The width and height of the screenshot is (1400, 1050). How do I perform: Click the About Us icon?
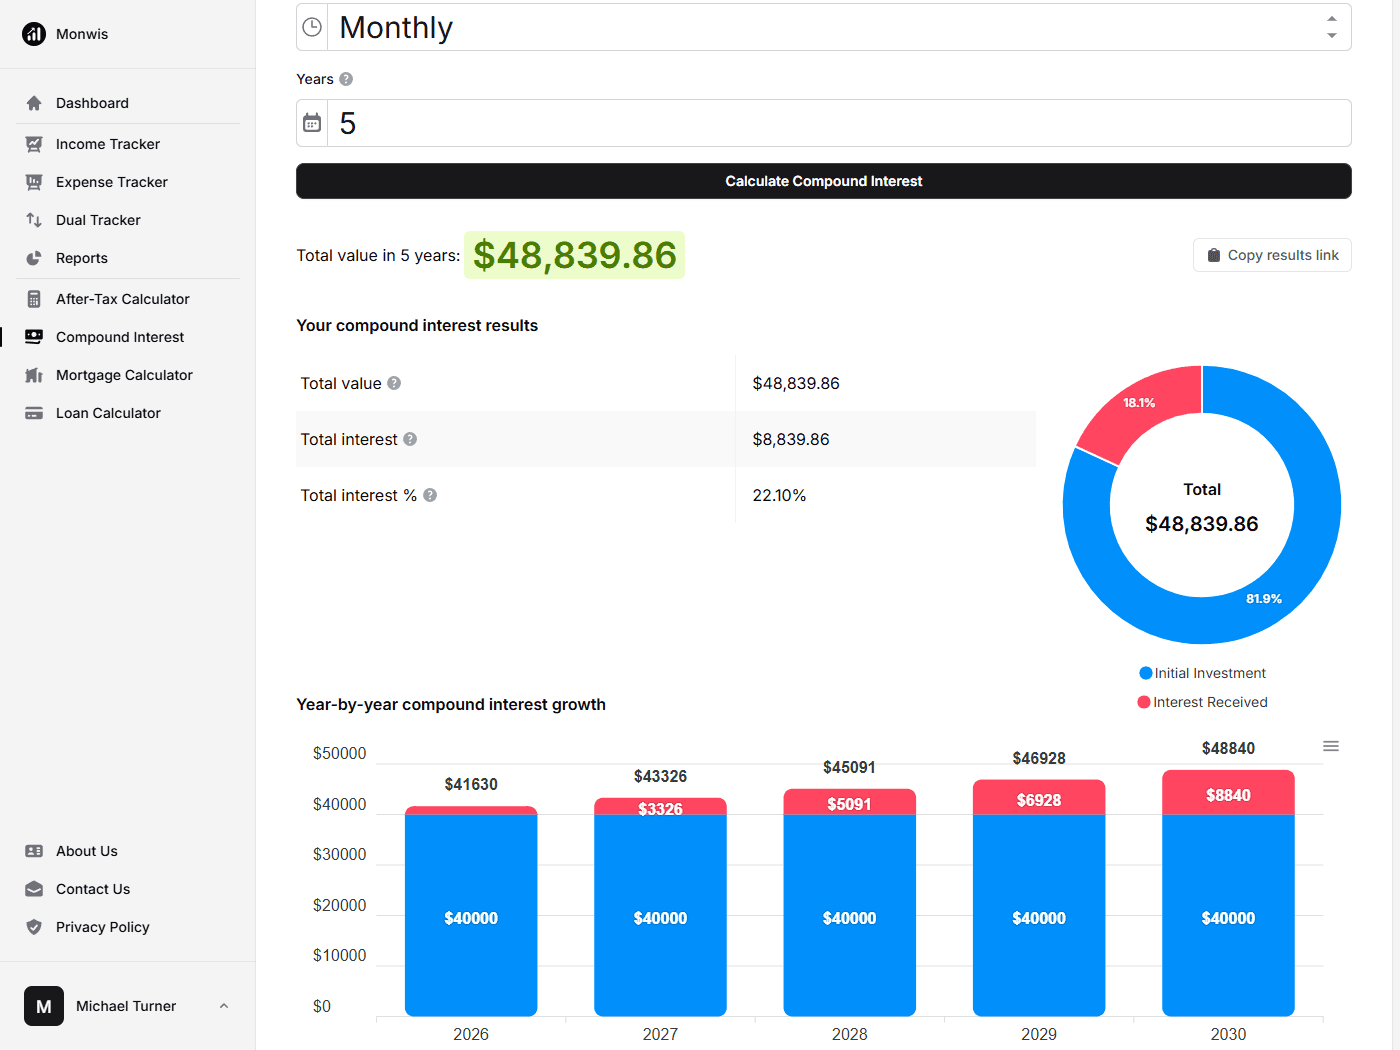coord(34,851)
